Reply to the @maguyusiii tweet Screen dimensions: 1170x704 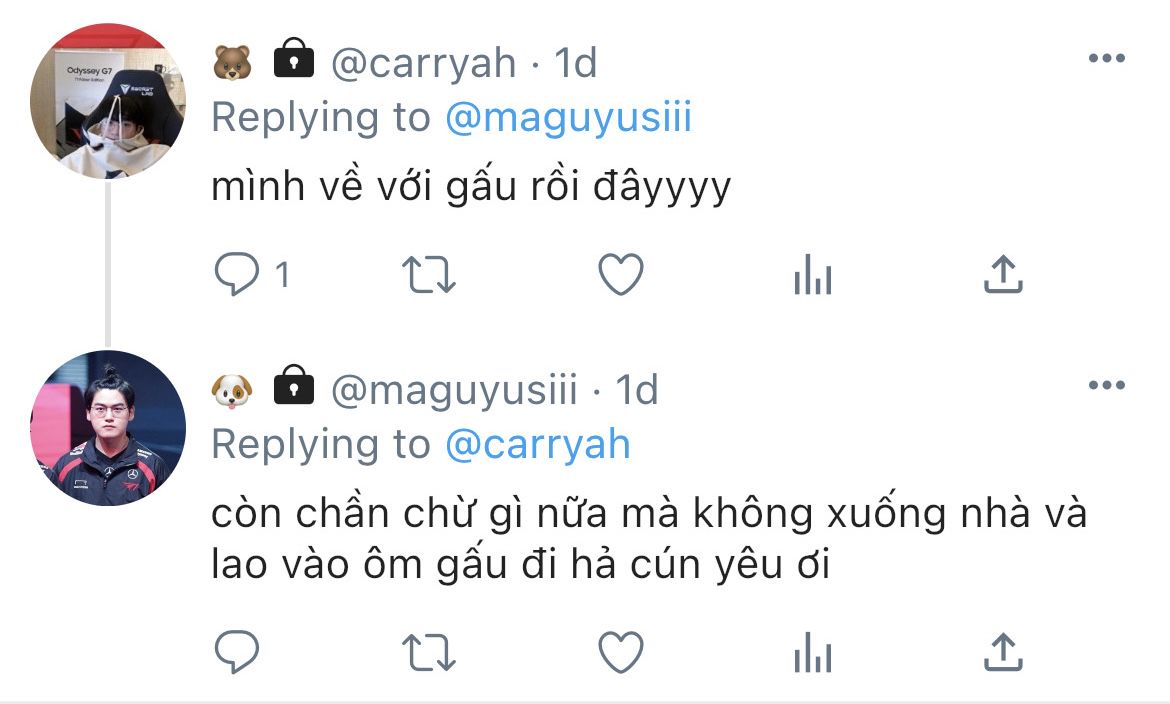tap(237, 652)
